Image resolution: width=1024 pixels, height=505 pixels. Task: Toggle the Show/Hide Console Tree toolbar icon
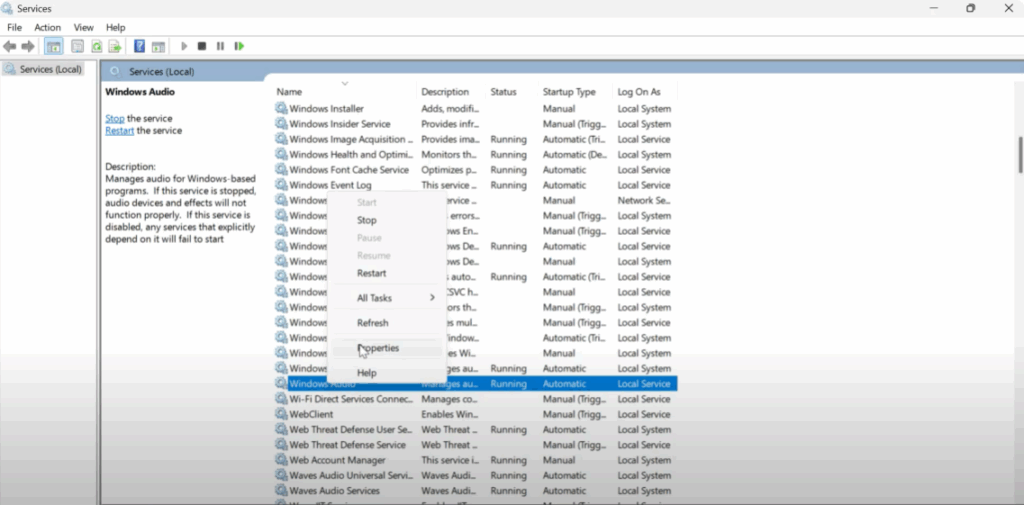point(54,46)
